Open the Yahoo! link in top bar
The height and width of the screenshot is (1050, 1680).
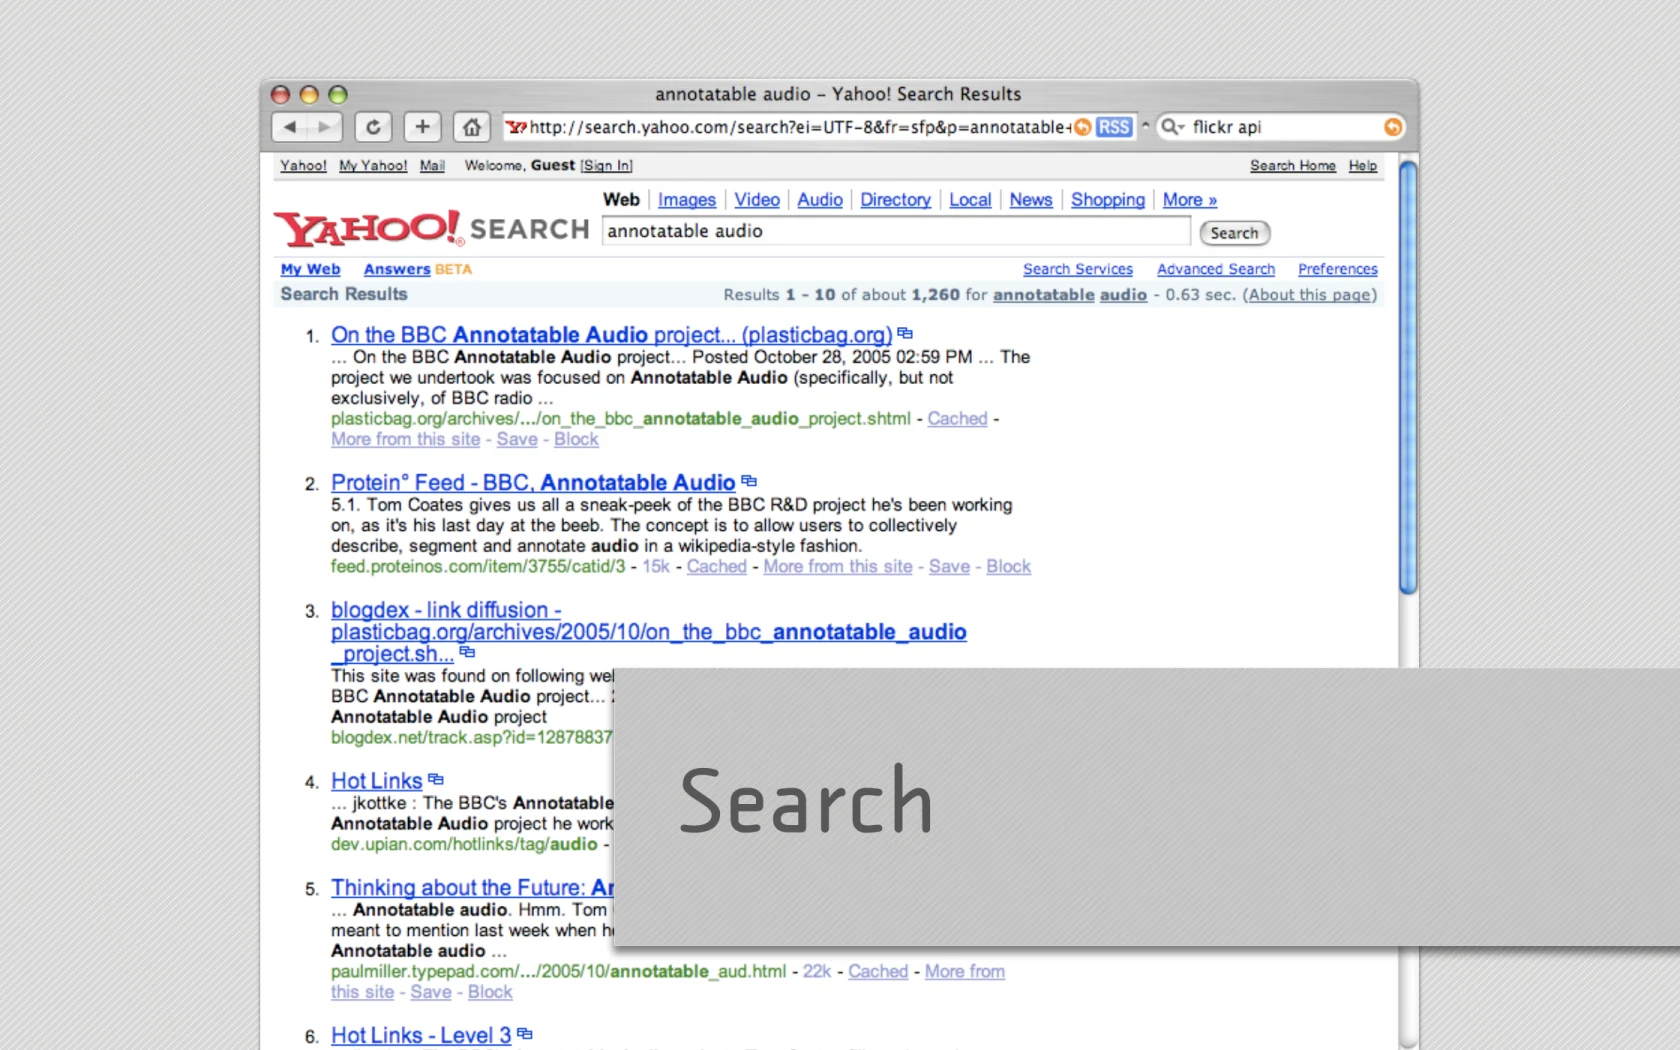point(303,166)
